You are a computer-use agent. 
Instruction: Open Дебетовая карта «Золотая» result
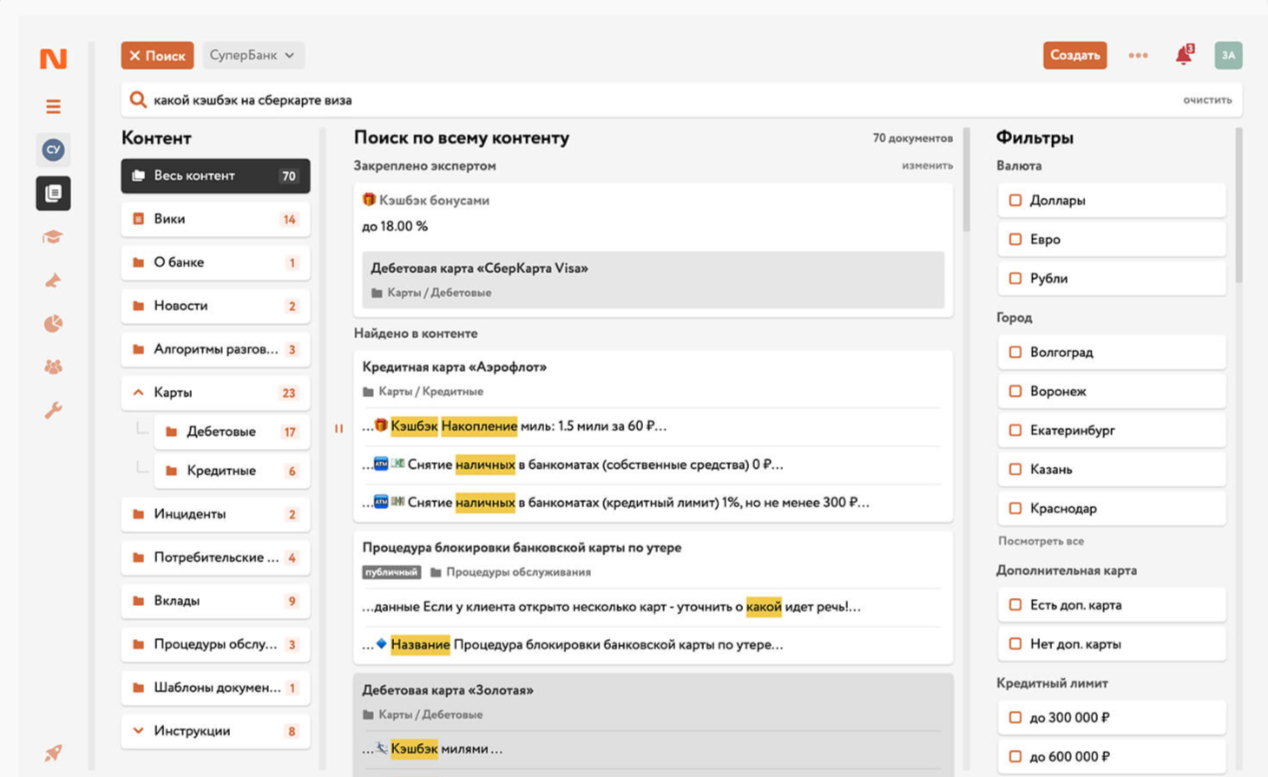tap(448, 691)
